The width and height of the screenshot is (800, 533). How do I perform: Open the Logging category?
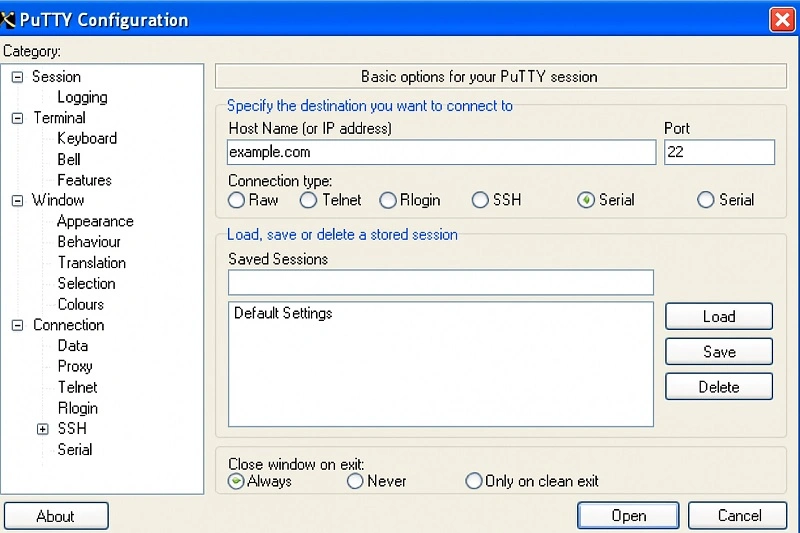82,97
